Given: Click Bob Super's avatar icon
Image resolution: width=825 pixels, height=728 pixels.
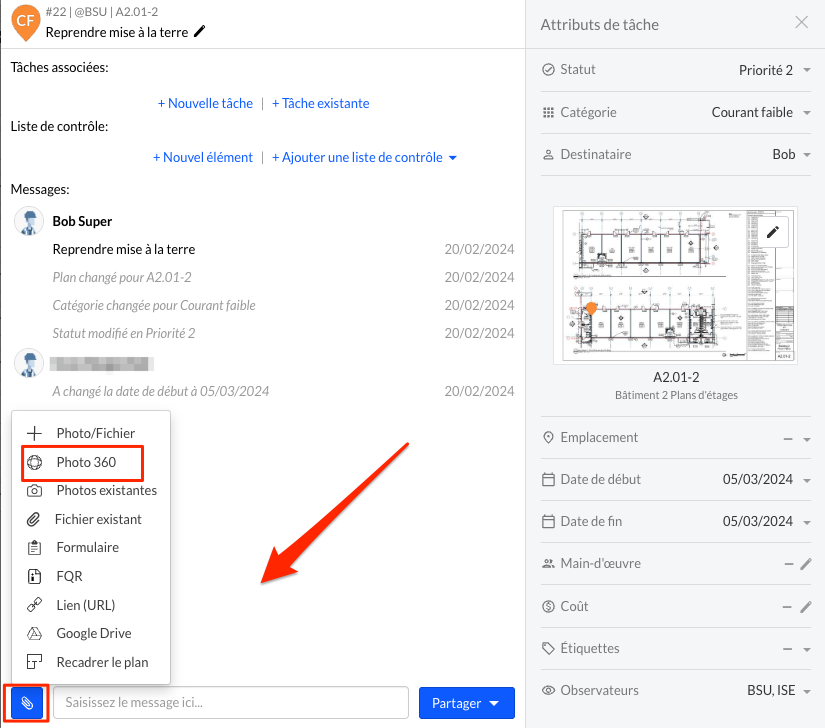Looking at the screenshot, I should (x=29, y=222).
